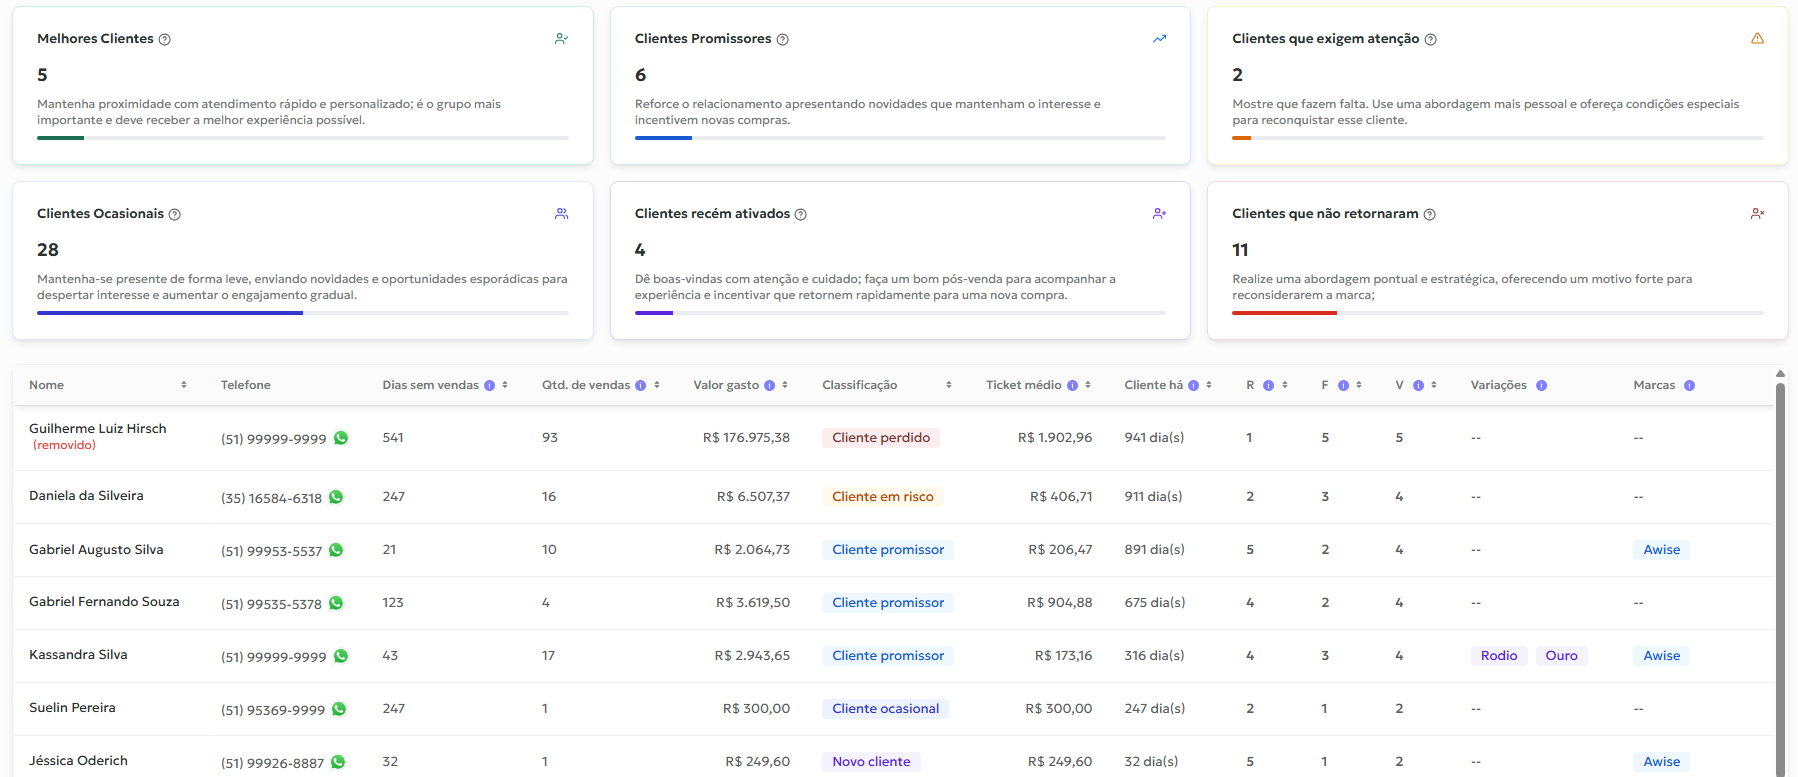The image size is (1798, 777).
Task: Sort by Ticket médio column arrows
Action: coord(1088,385)
